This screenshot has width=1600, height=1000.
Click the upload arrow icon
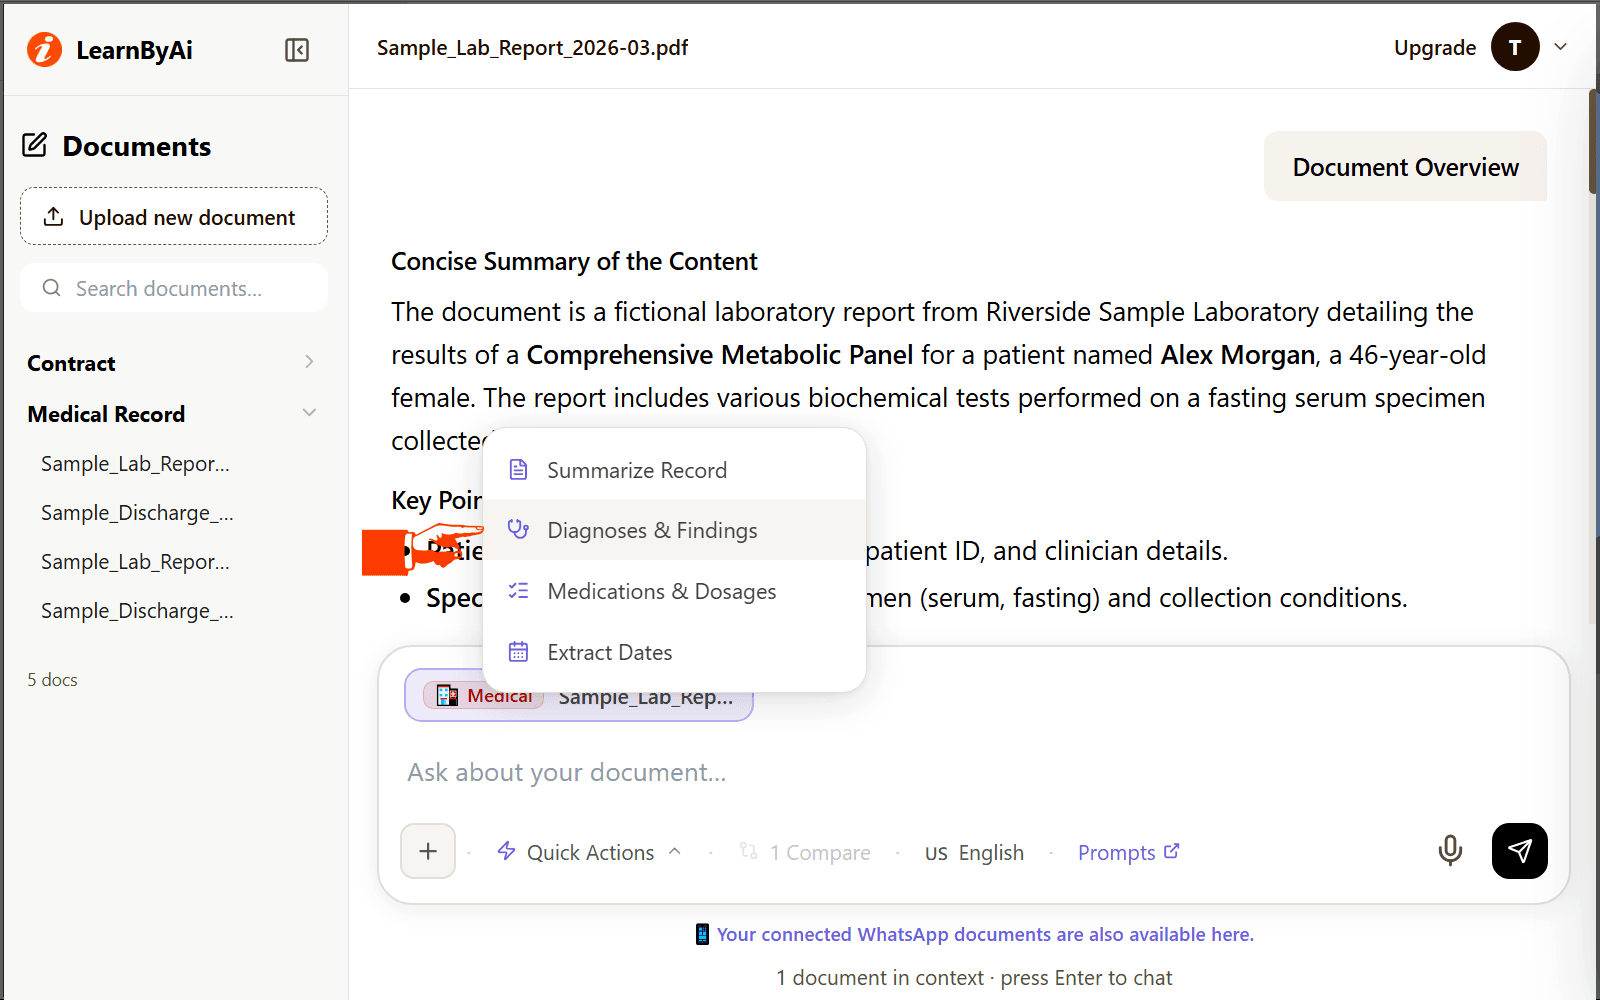coord(54,217)
